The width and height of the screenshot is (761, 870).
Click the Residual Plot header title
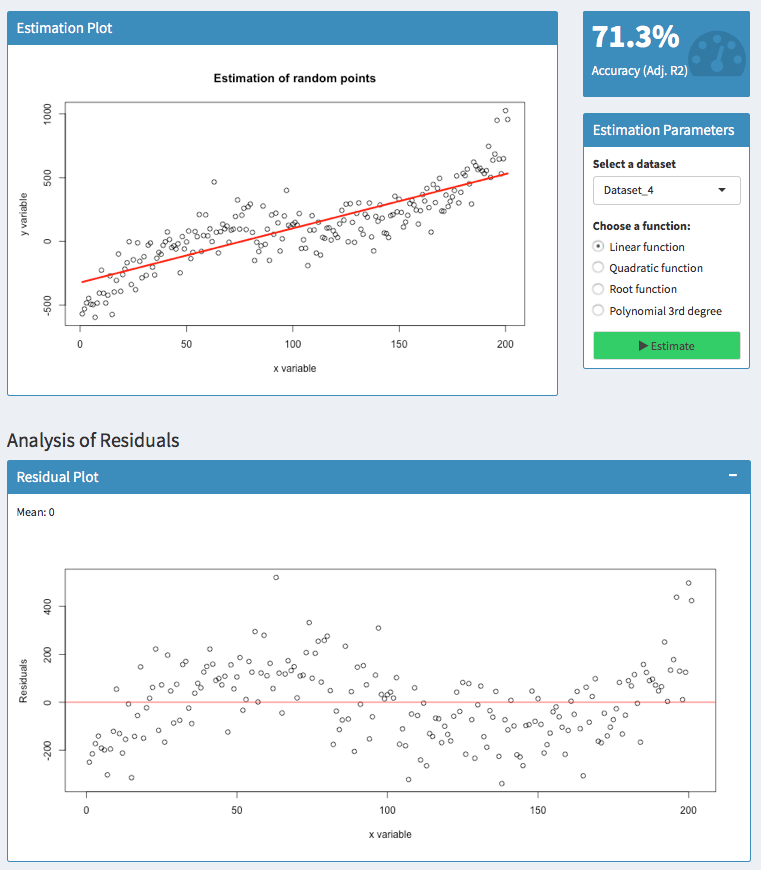57,477
